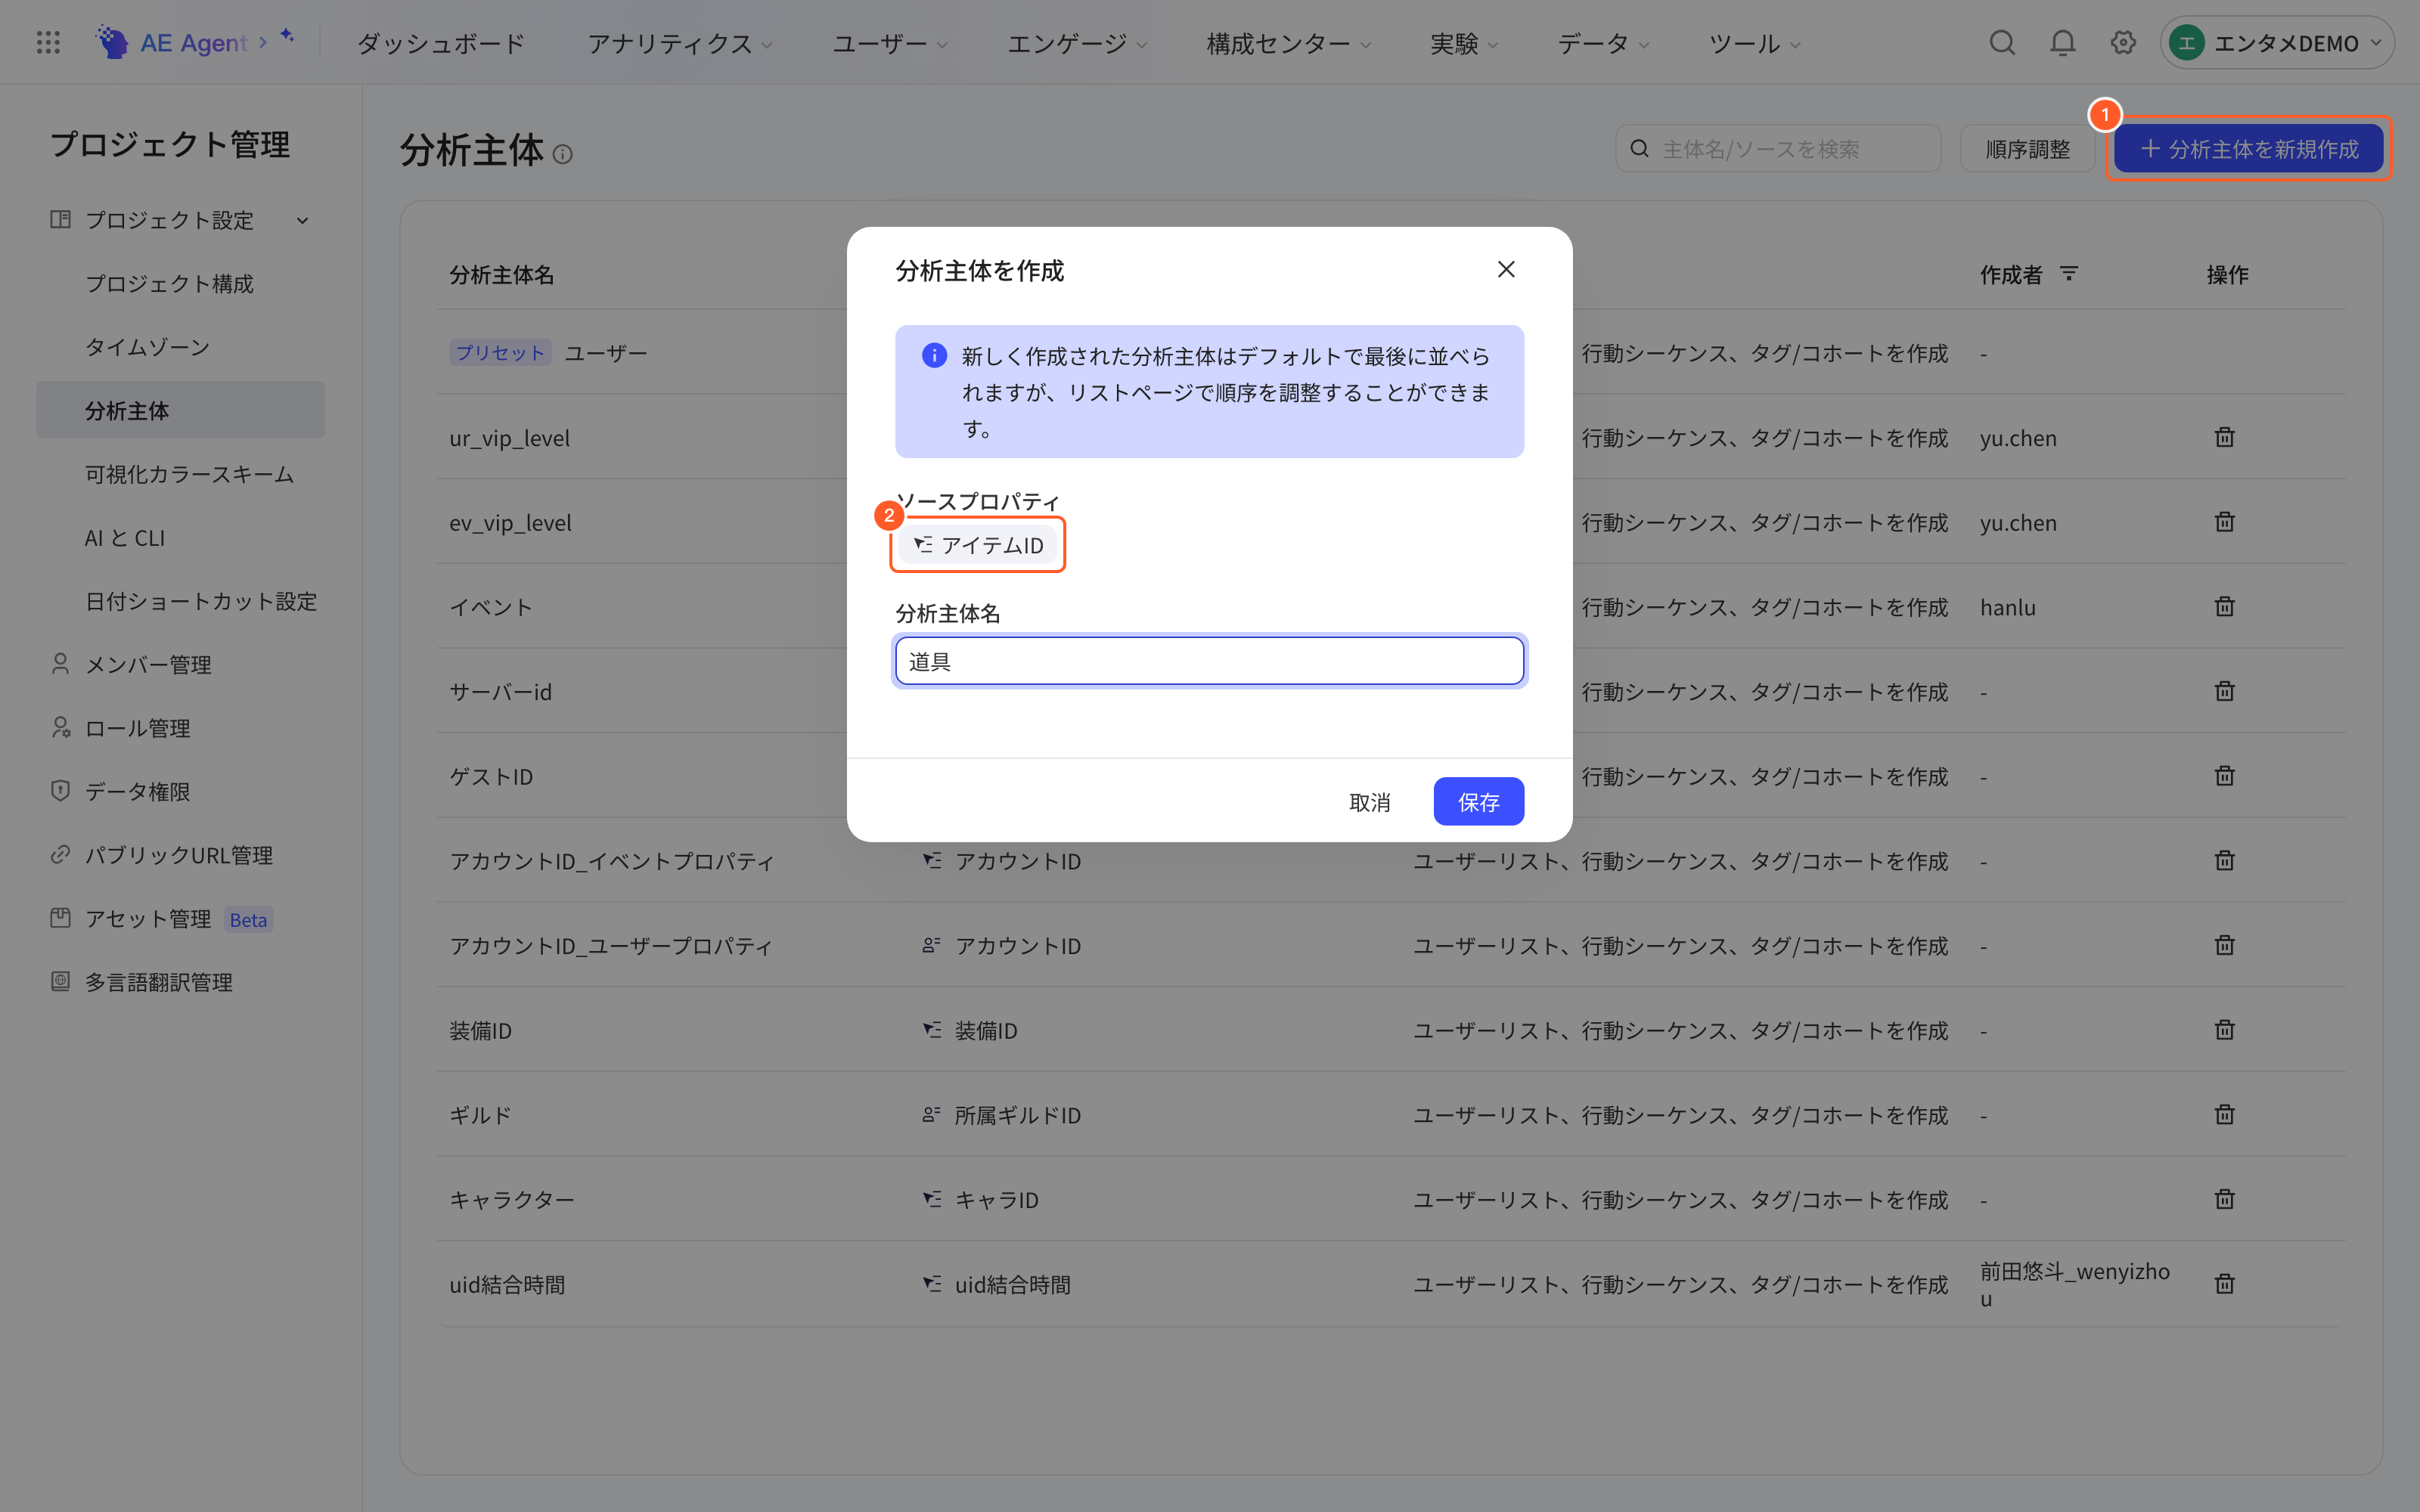Click the 主体名/ソースを検索 search box
Screen dimensions: 2420x1512
point(1778,149)
